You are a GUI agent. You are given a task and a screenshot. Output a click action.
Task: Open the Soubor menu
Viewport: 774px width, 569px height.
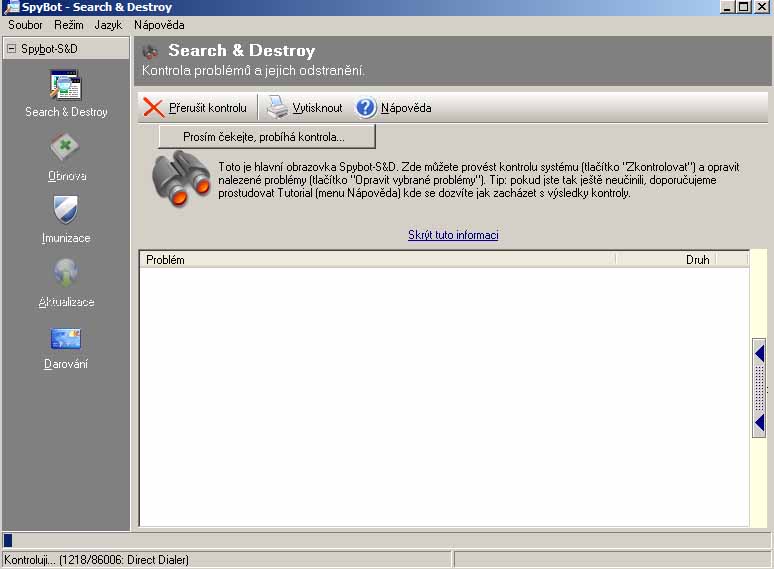25,25
